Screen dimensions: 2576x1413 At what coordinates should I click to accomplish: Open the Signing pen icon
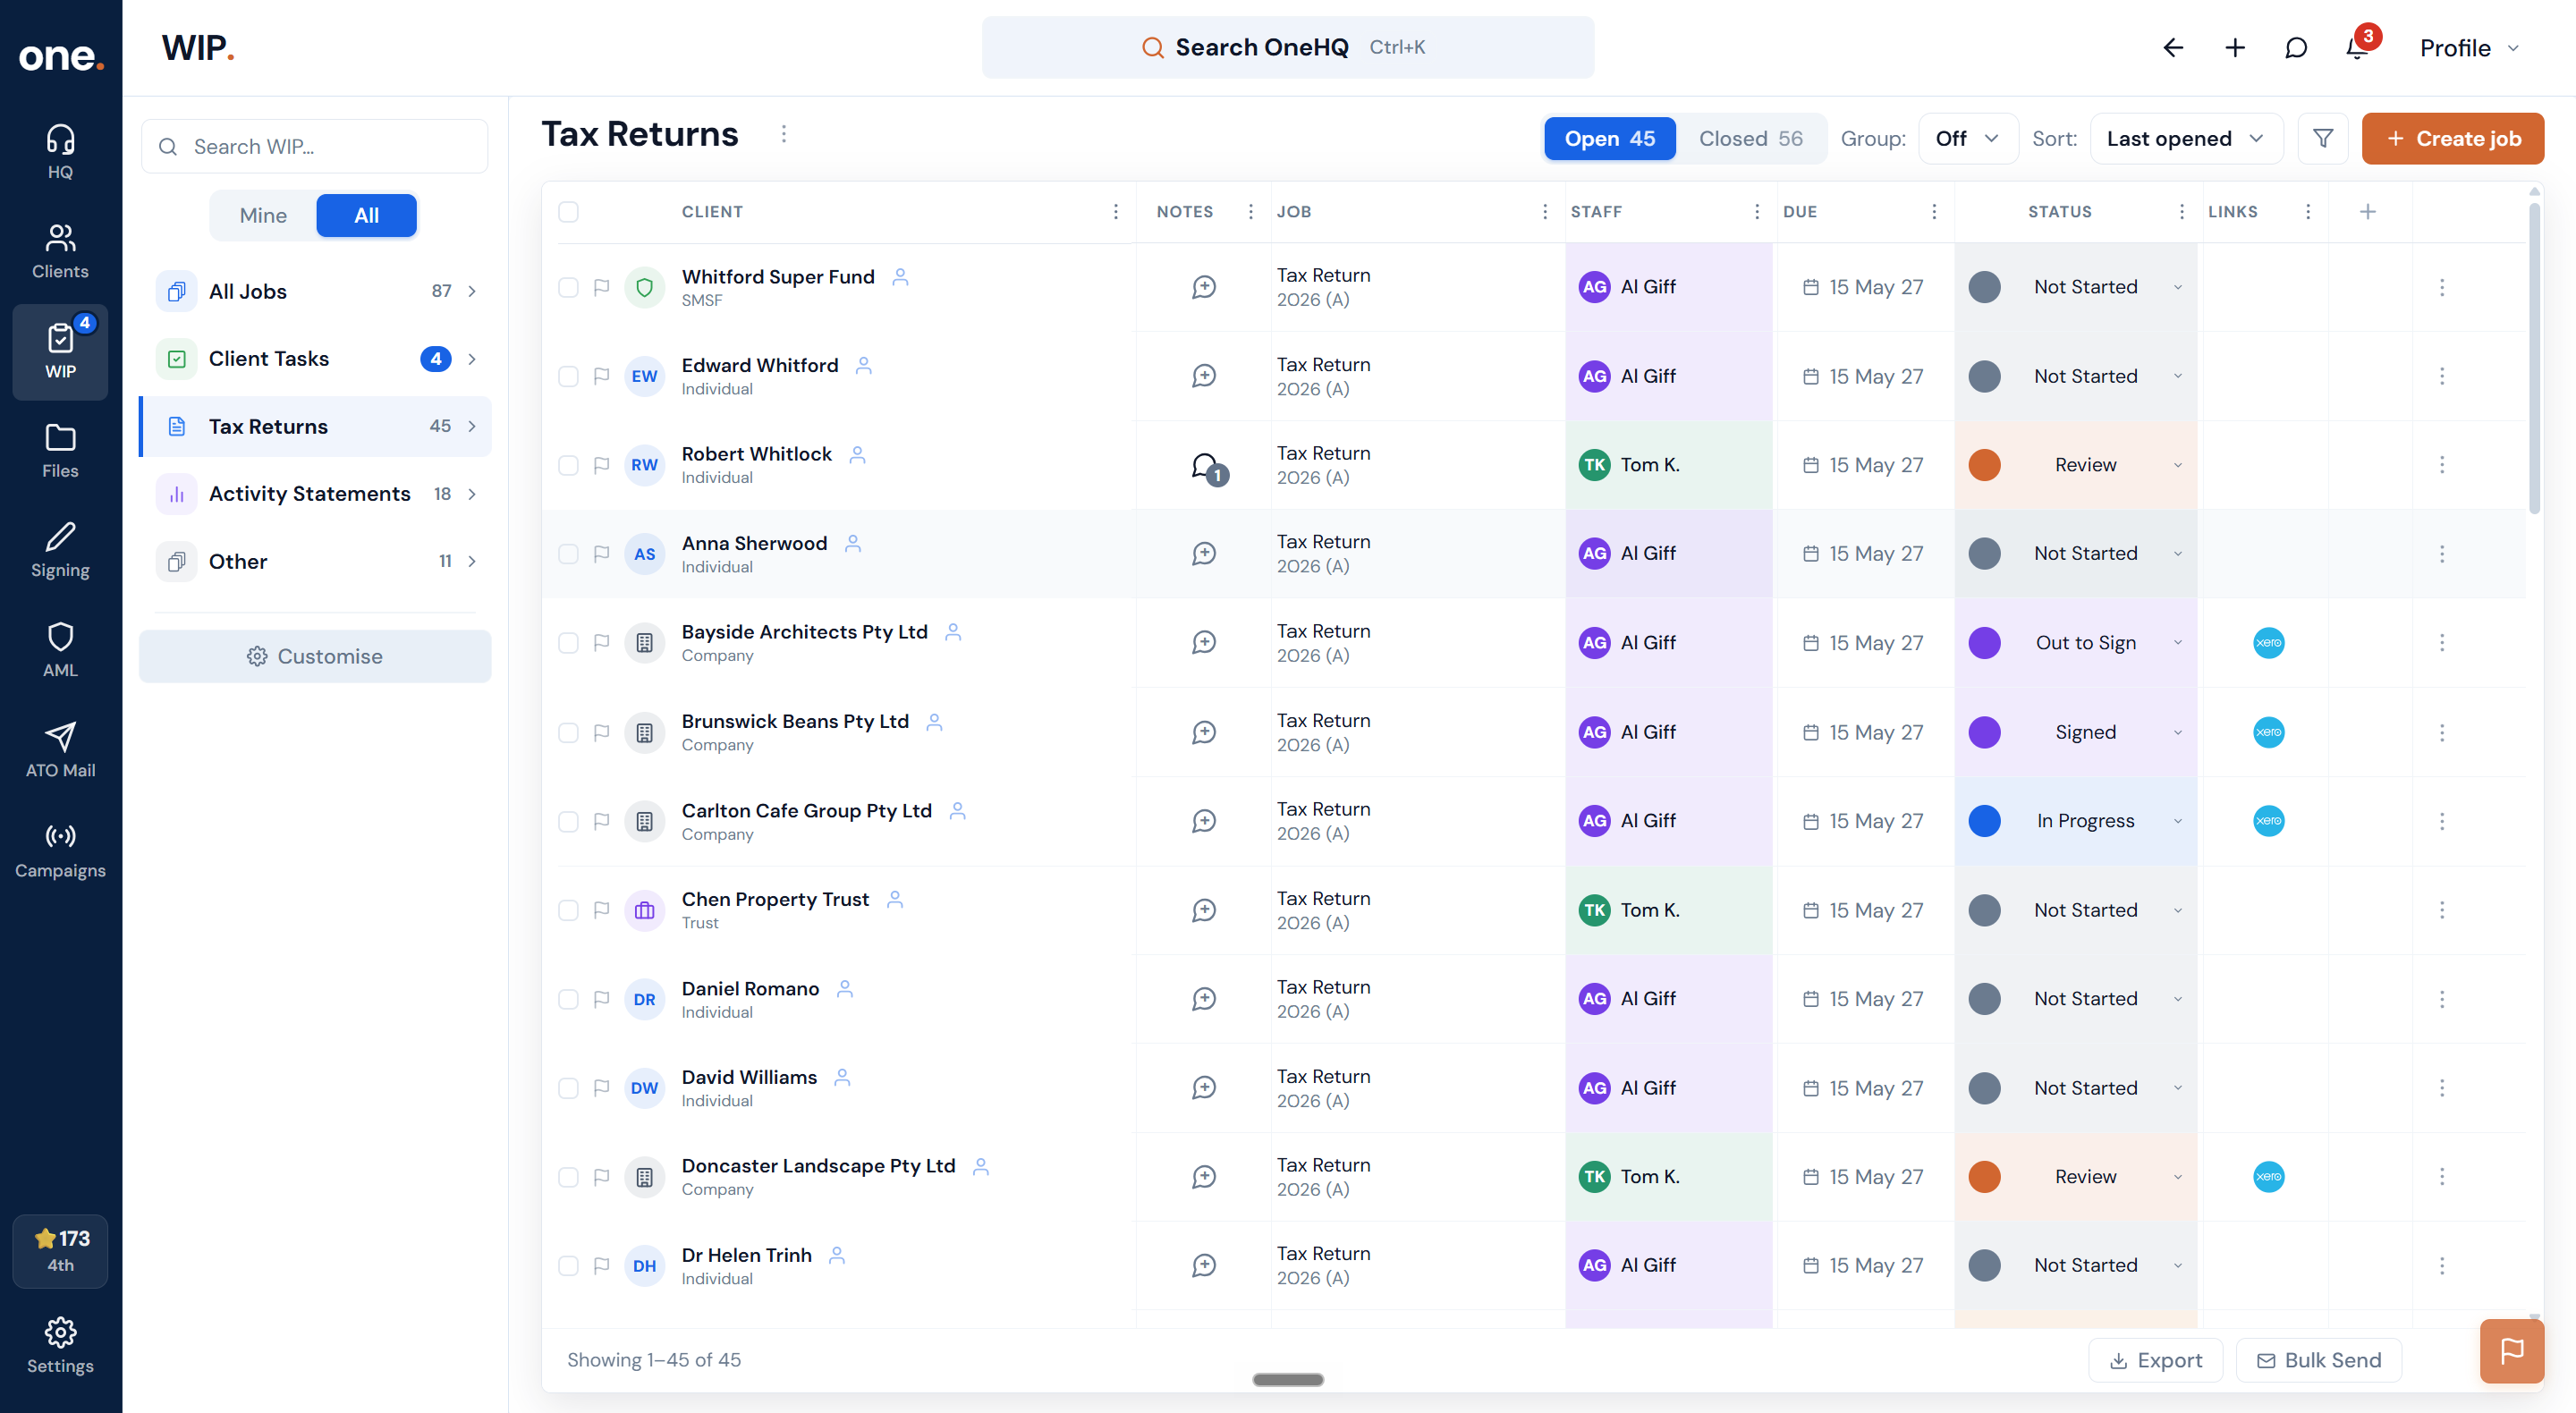click(x=60, y=551)
